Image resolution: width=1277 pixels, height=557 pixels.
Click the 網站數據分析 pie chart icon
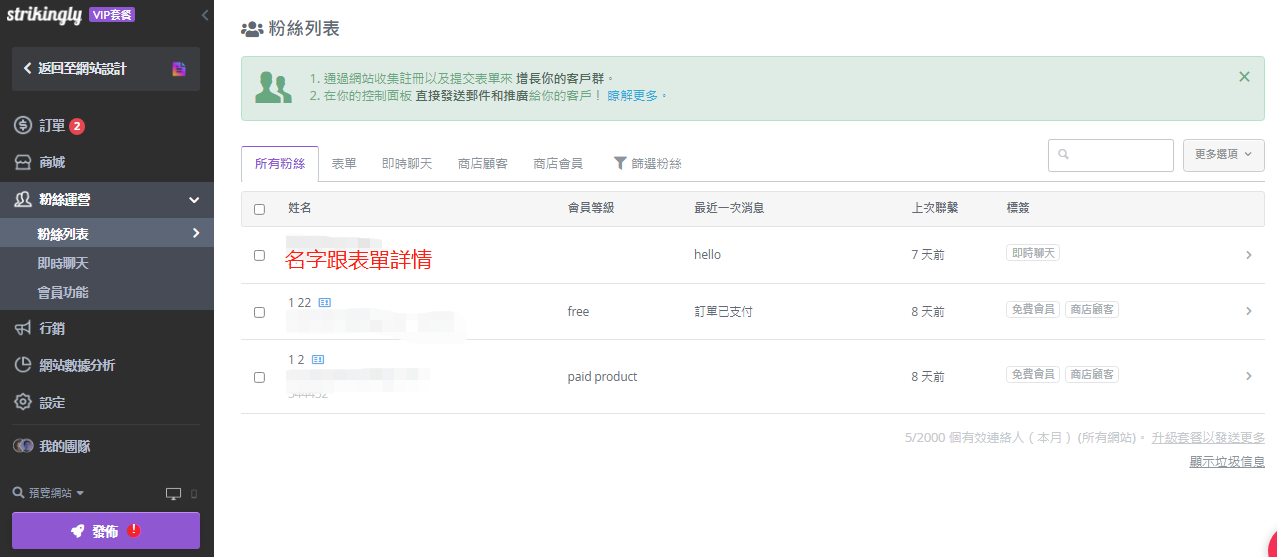click(23, 365)
